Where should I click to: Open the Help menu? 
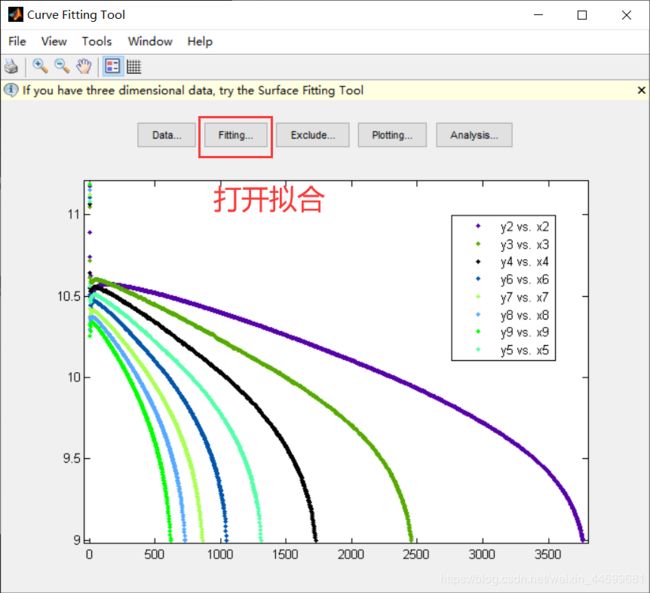[x=200, y=41]
